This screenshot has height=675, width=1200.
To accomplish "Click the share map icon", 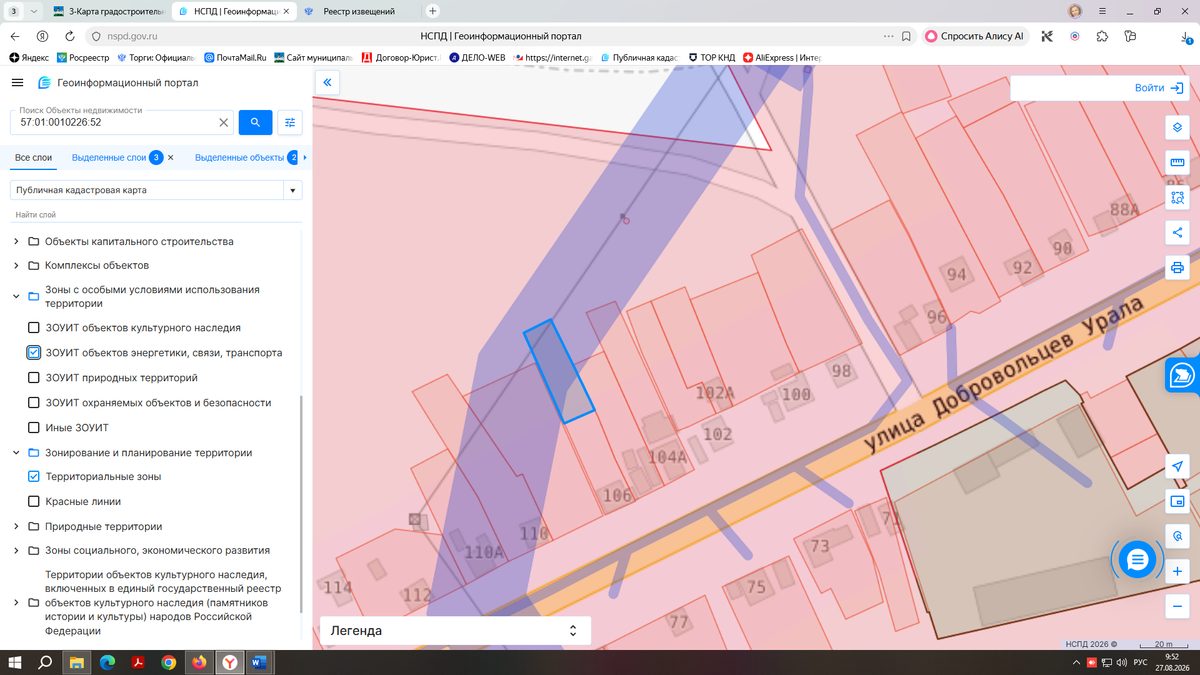I will pyautogui.click(x=1177, y=233).
